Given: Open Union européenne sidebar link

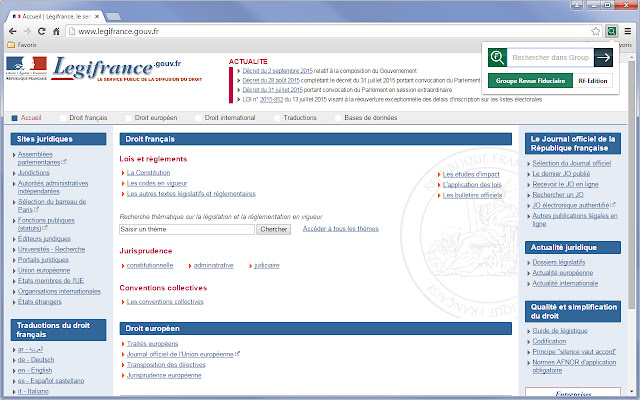Looking at the screenshot, I should (x=44, y=270).
